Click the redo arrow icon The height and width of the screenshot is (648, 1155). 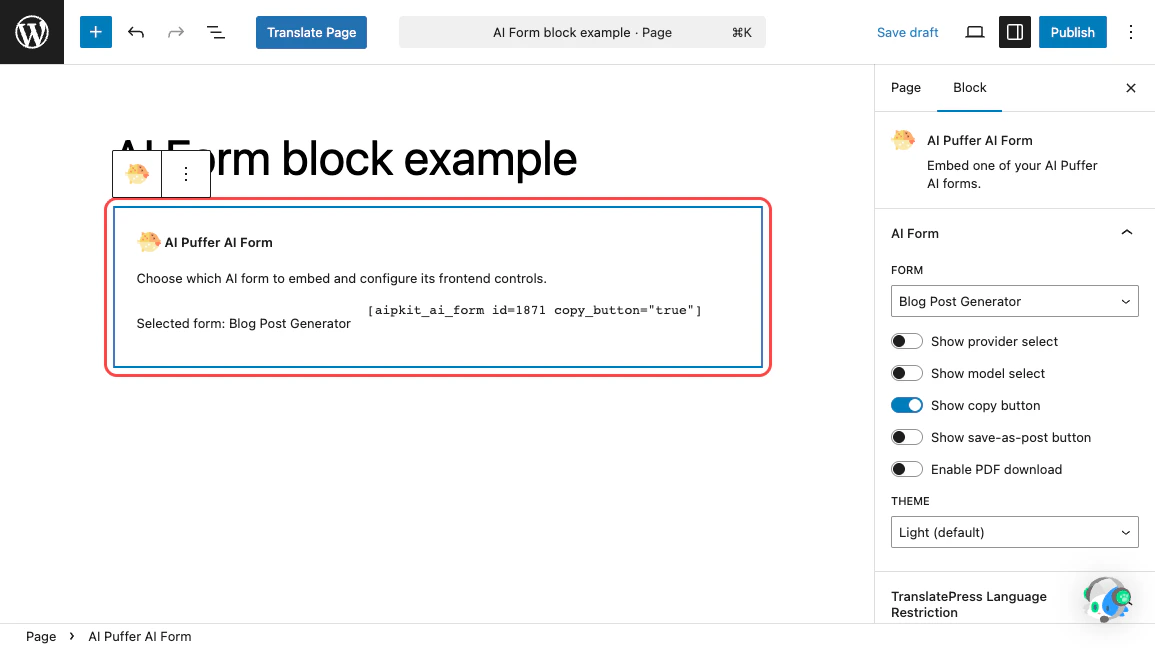coord(176,31)
